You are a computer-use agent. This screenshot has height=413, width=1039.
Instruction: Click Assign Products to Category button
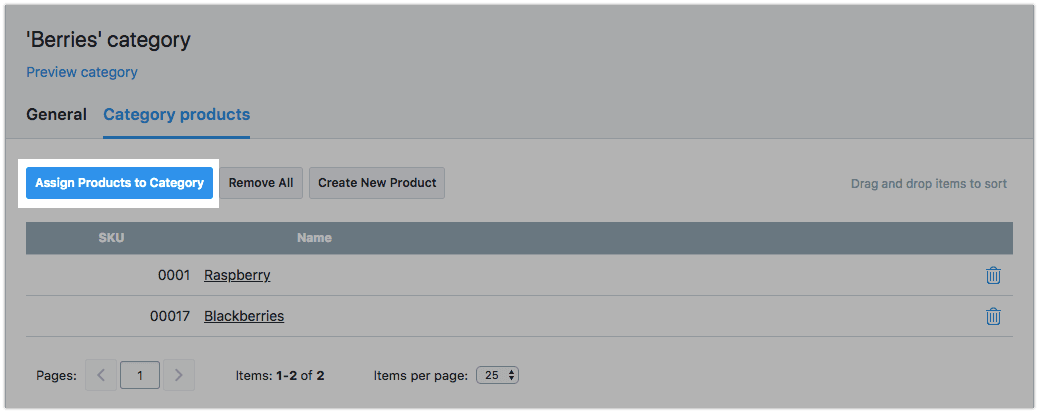coord(119,183)
